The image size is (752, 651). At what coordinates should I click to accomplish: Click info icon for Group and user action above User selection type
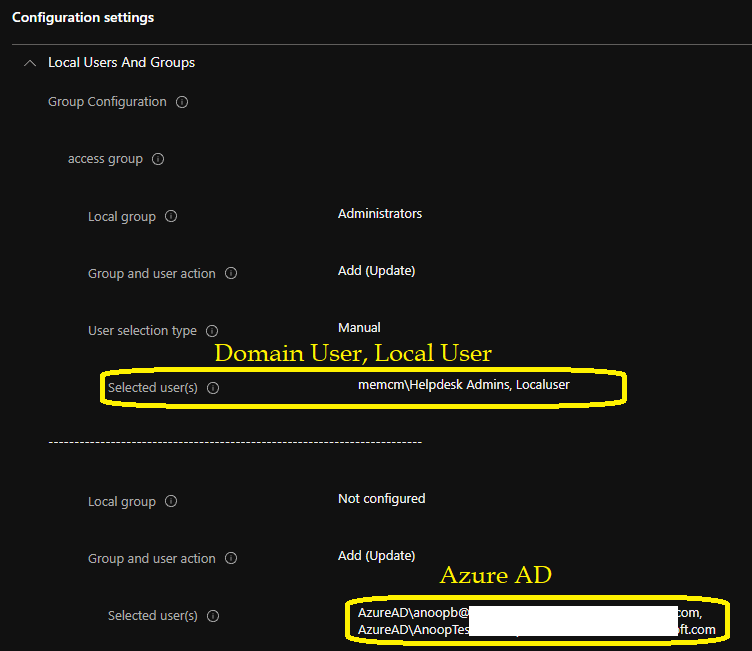coord(231,273)
